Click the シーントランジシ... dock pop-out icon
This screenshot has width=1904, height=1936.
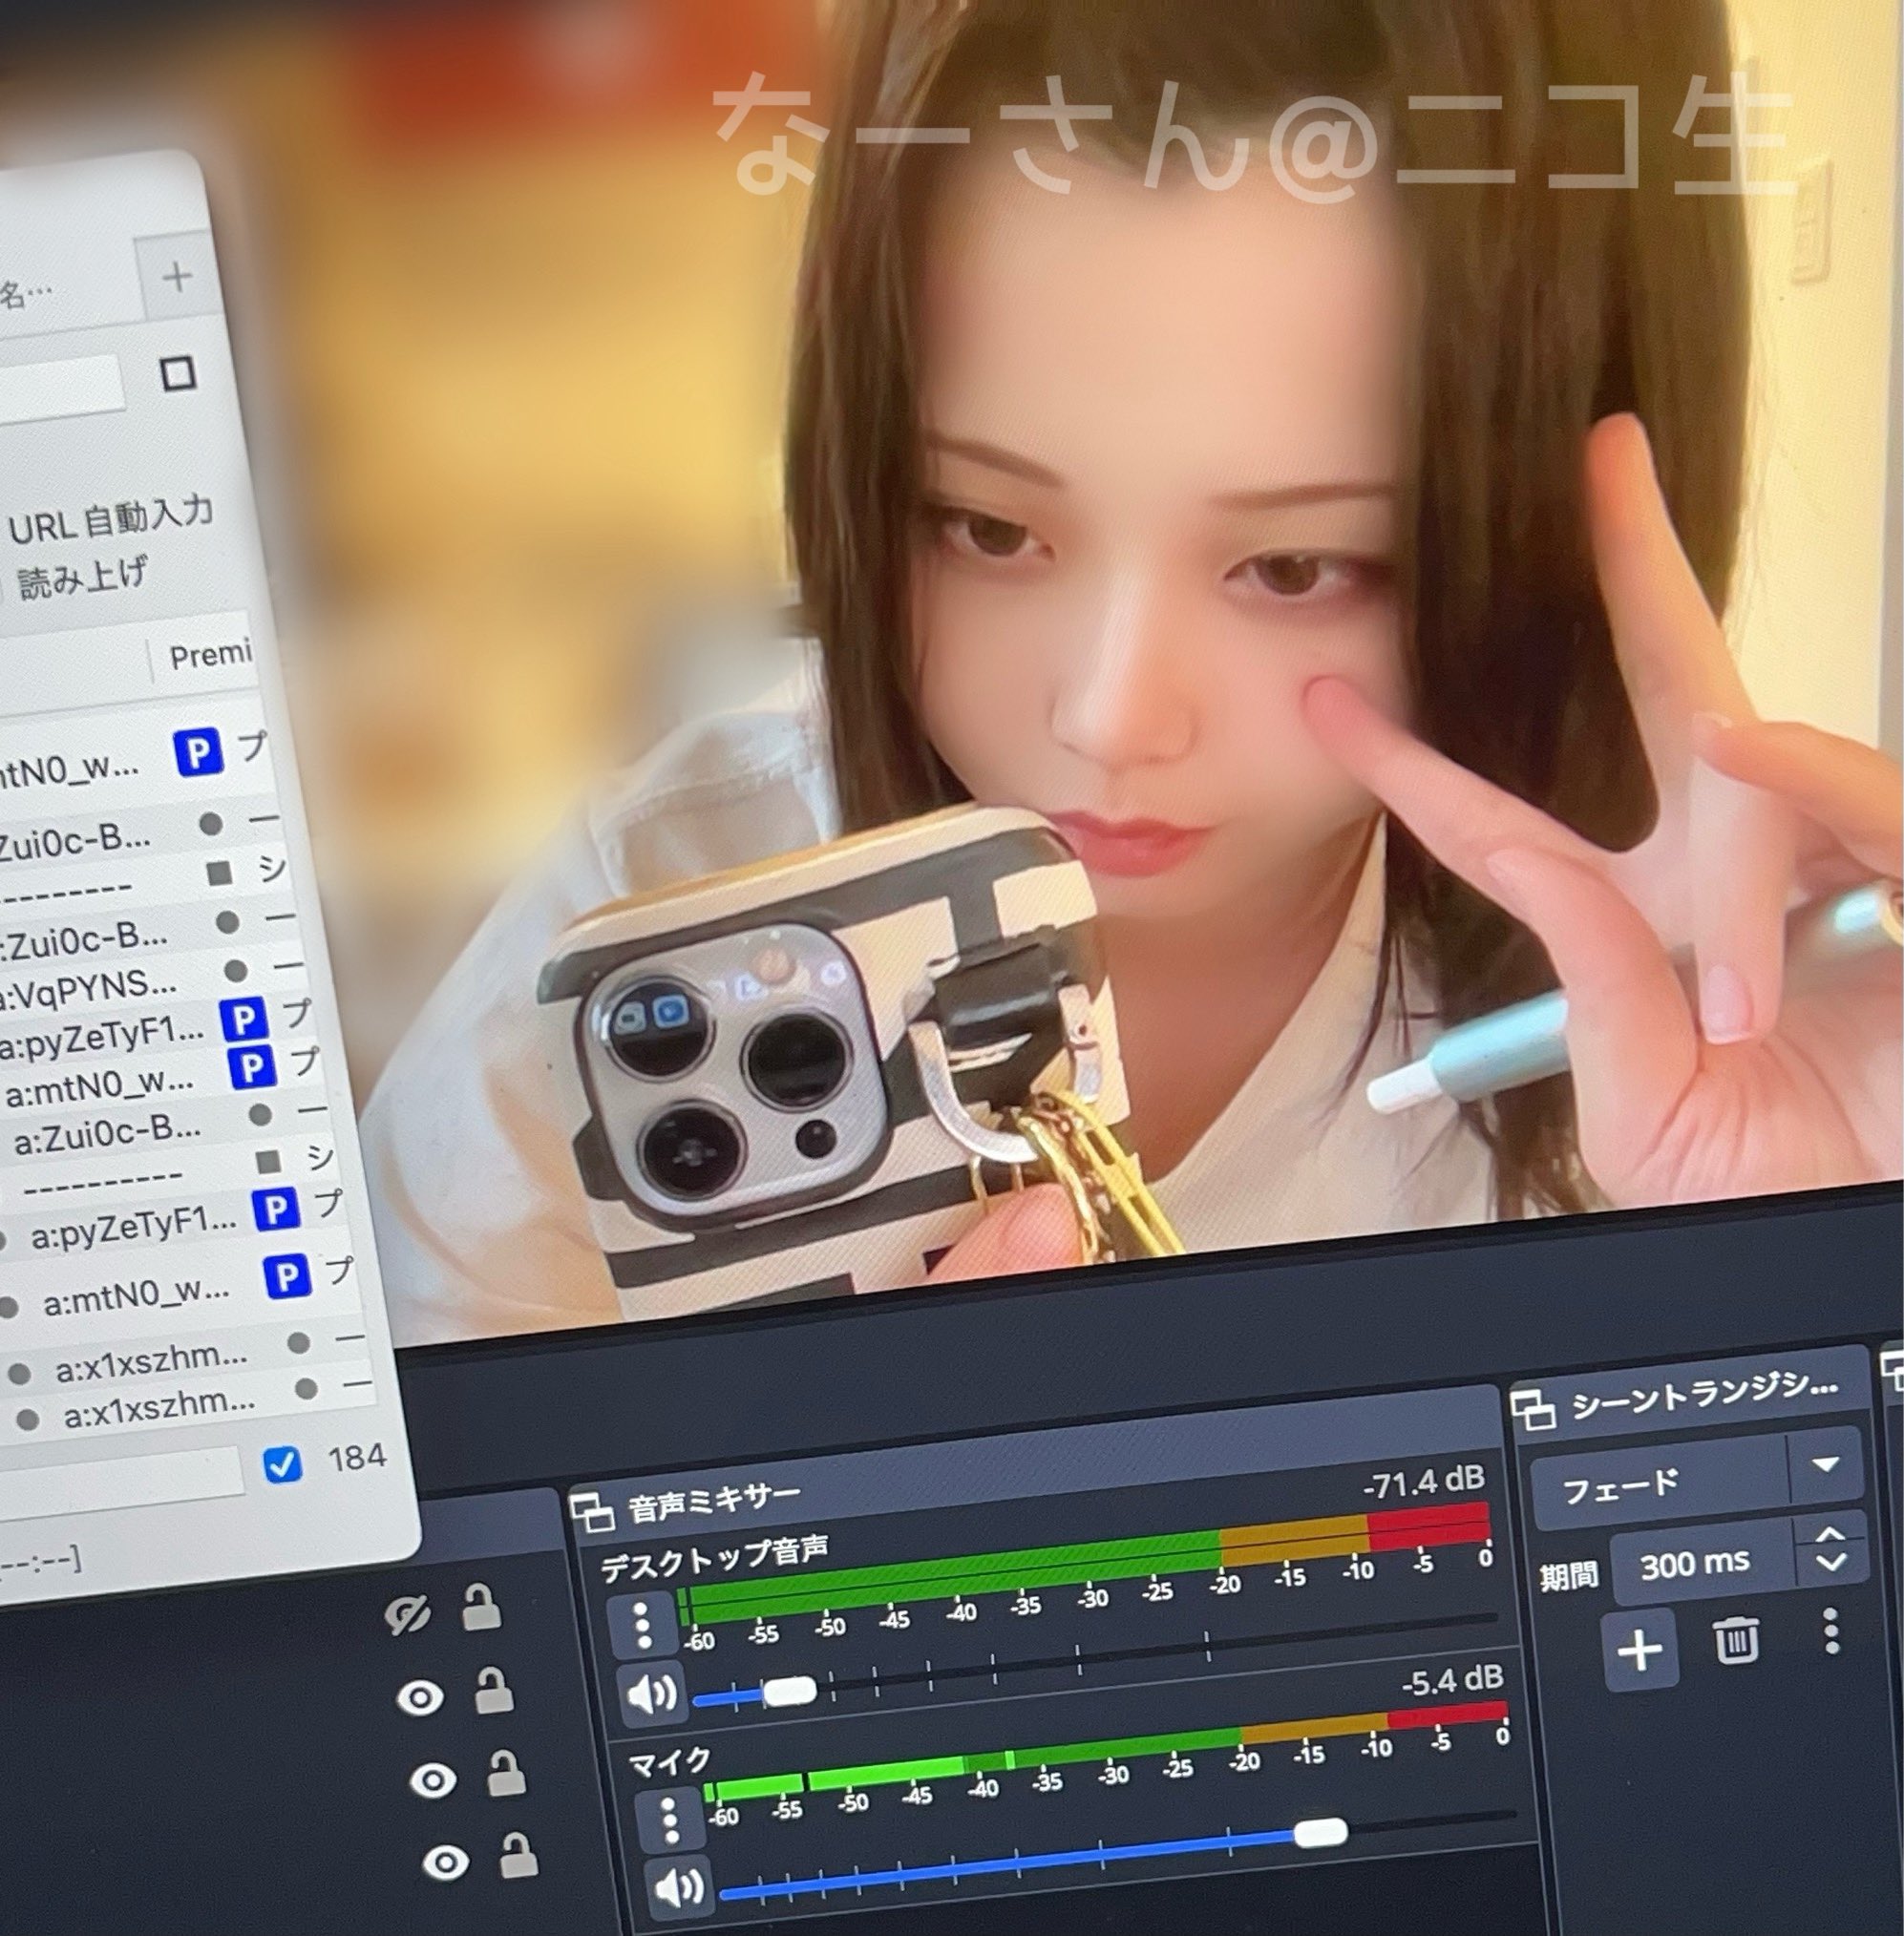(1533, 1410)
